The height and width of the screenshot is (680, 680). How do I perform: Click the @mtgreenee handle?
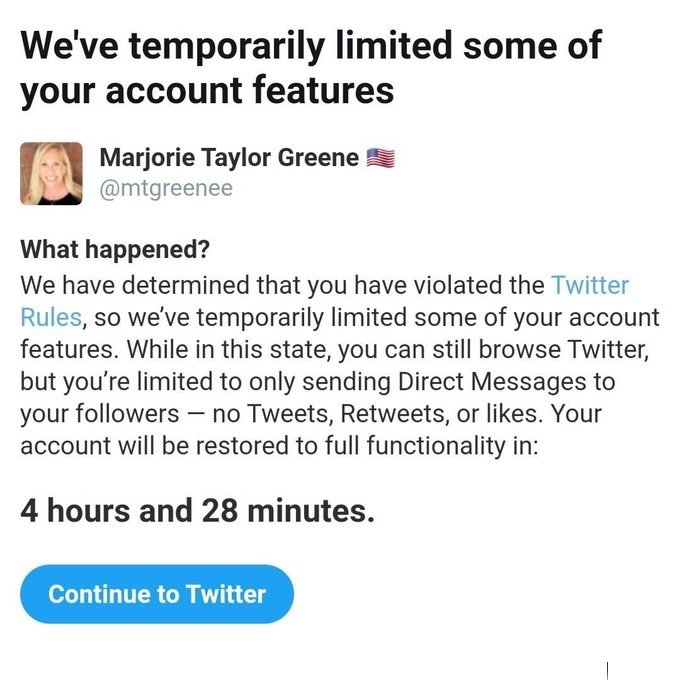click(x=165, y=188)
